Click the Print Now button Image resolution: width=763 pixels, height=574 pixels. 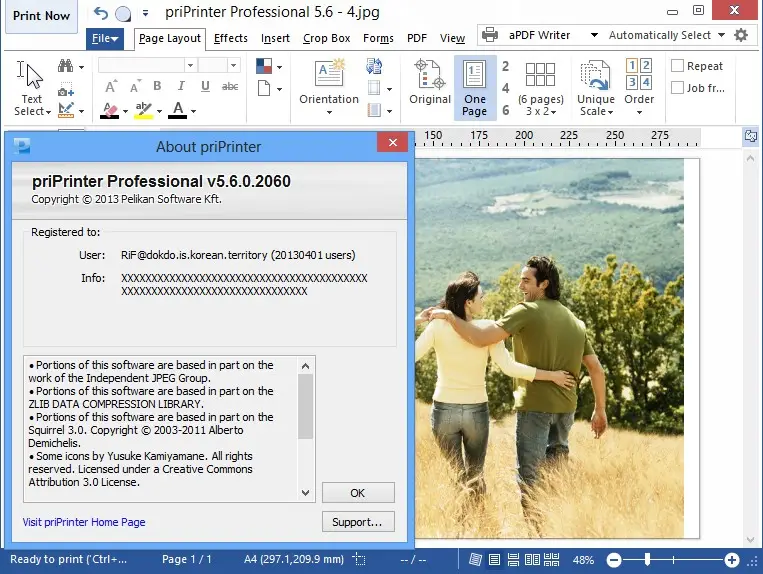tap(41, 16)
